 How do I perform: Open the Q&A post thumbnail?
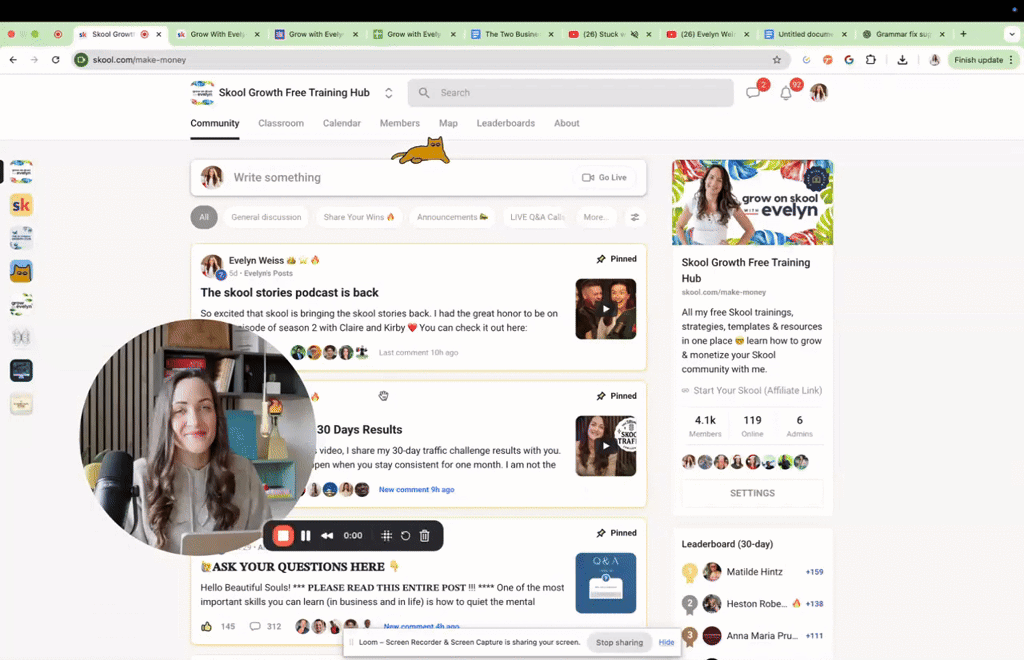pos(605,583)
